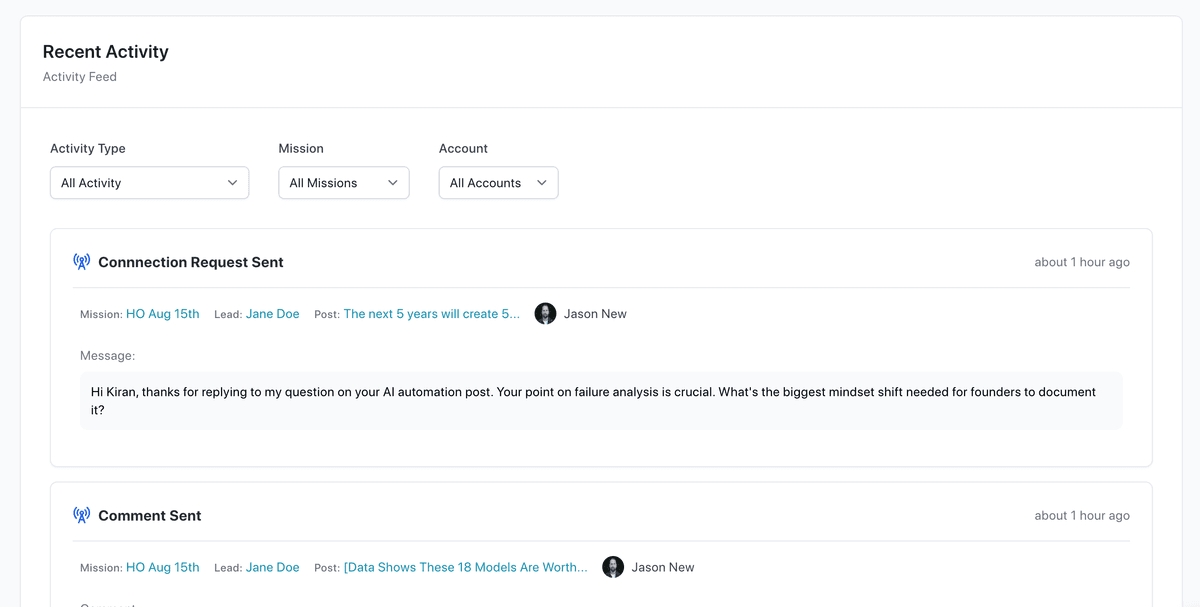Click the Activity Type label
This screenshot has height=607, width=1200.
pos(88,148)
